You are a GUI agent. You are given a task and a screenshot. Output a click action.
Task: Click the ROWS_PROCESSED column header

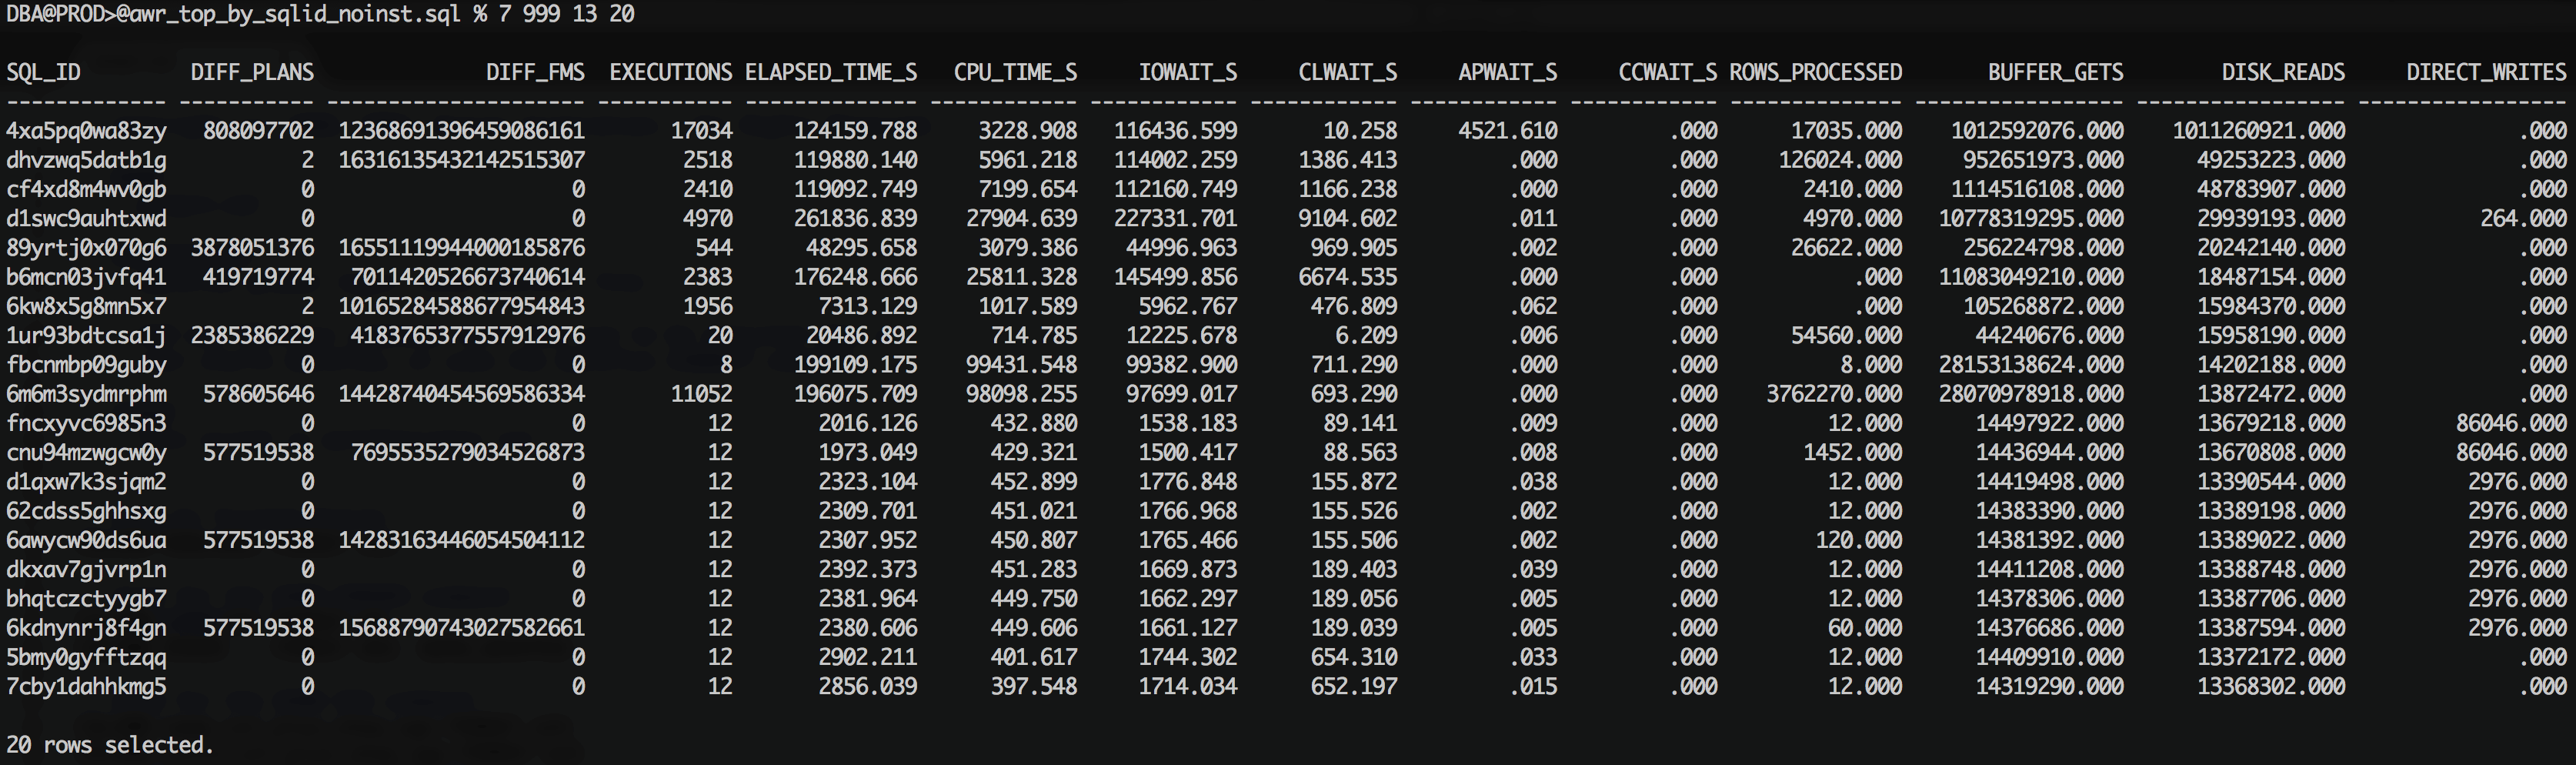(1815, 72)
